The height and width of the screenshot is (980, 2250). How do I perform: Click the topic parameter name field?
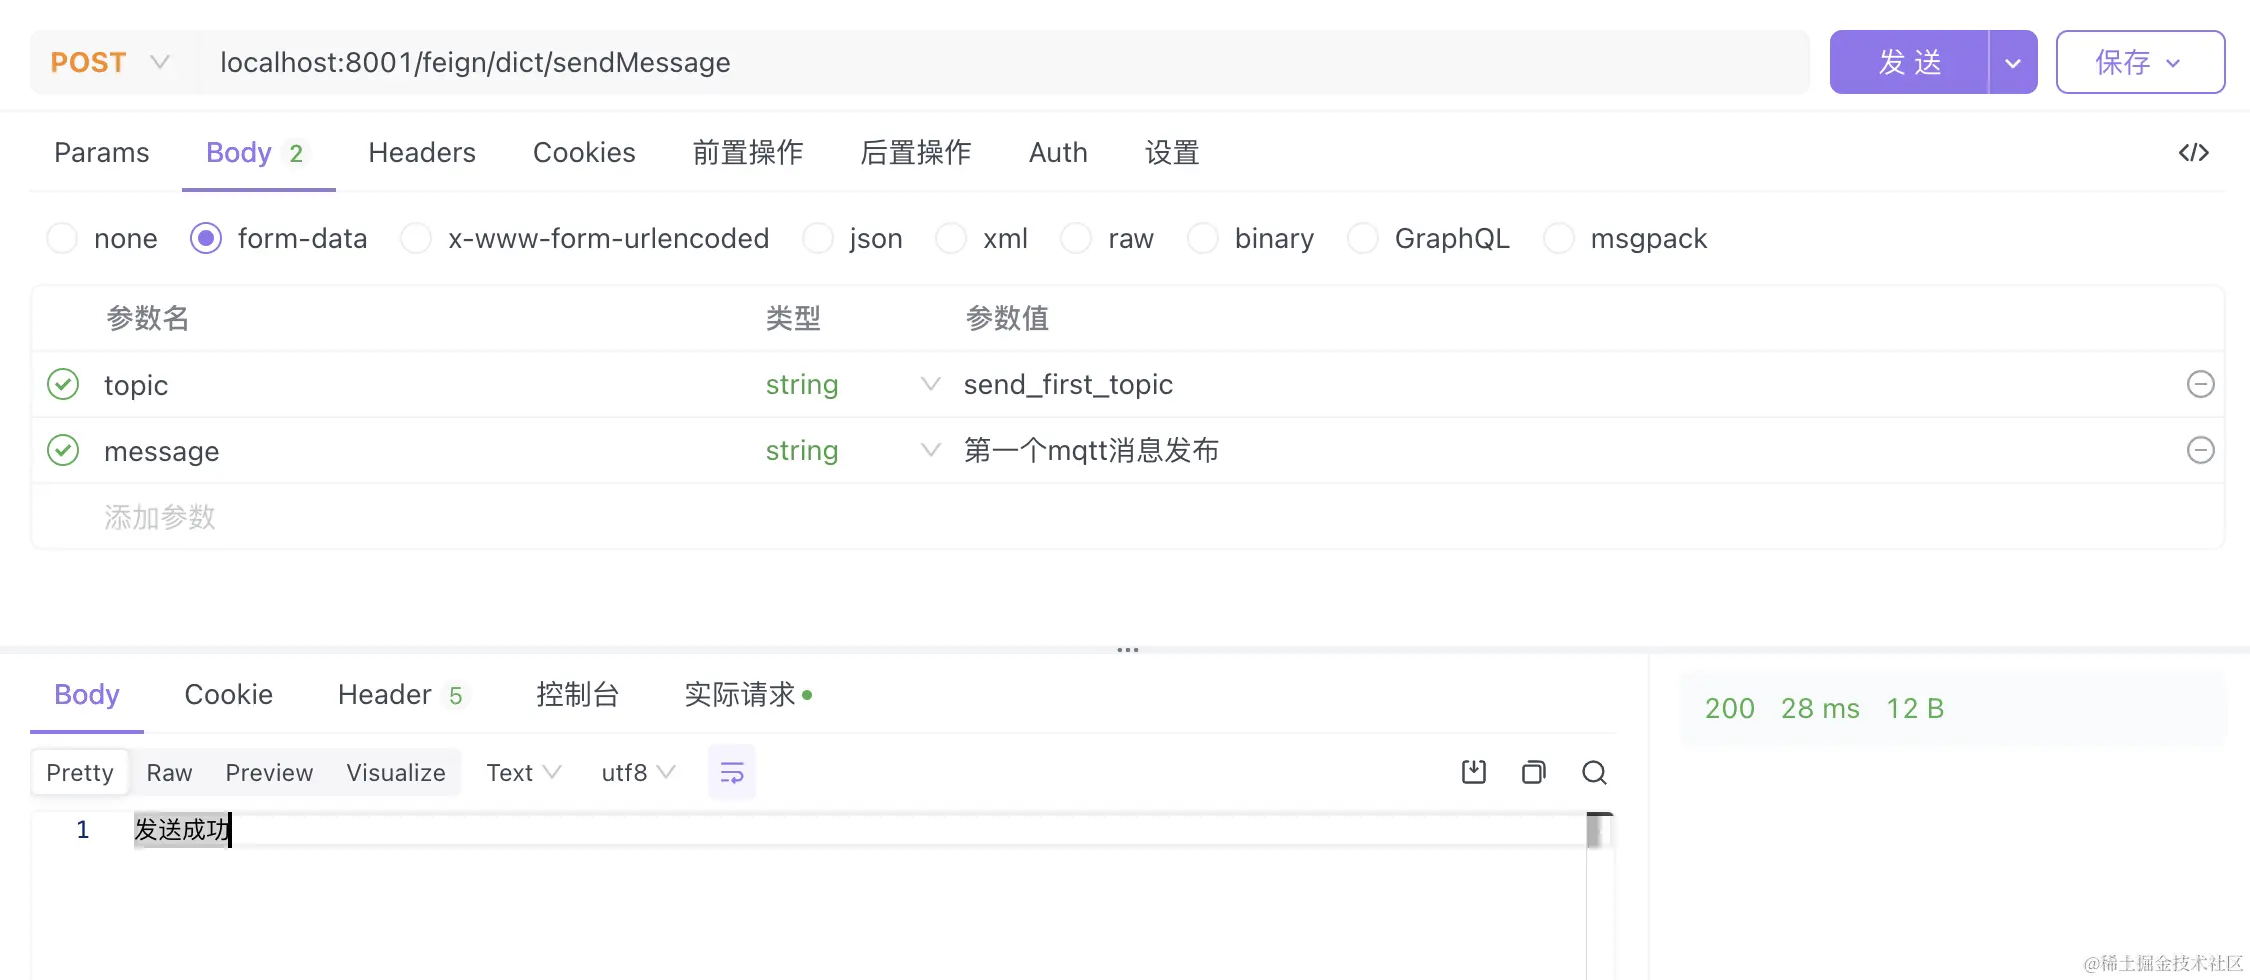coord(136,385)
